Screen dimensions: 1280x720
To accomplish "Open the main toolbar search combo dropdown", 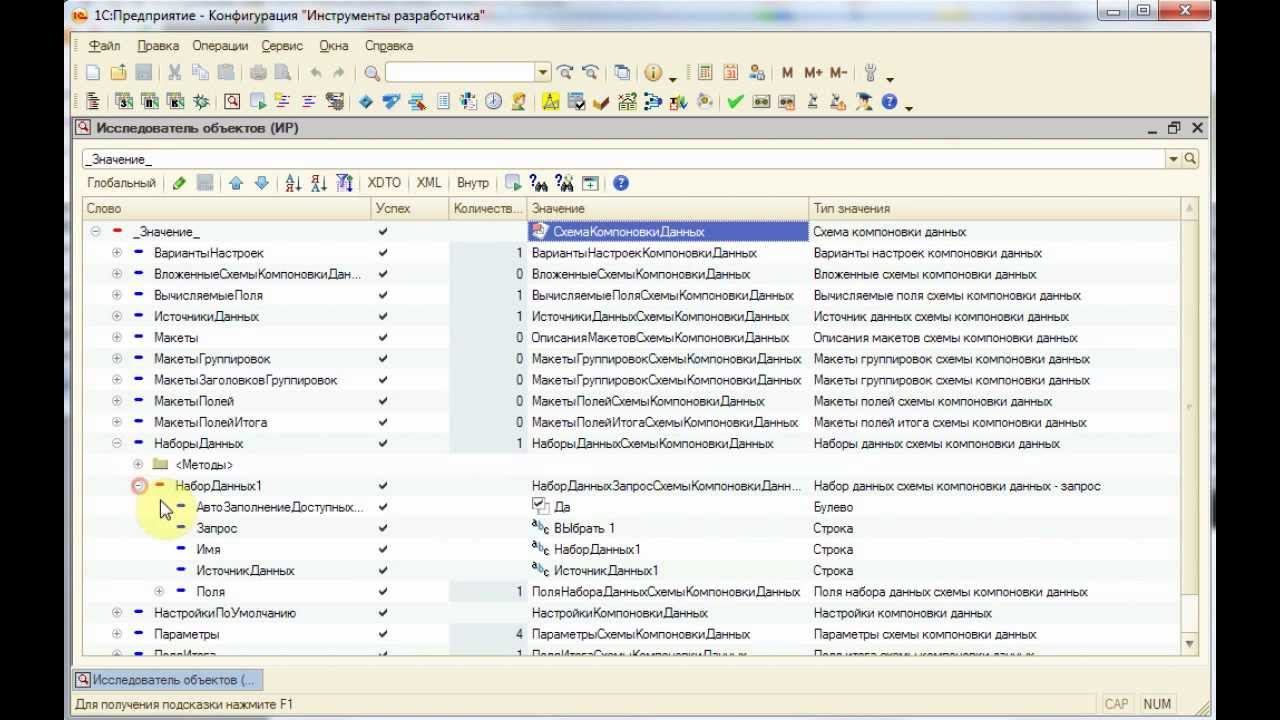I will coord(542,73).
